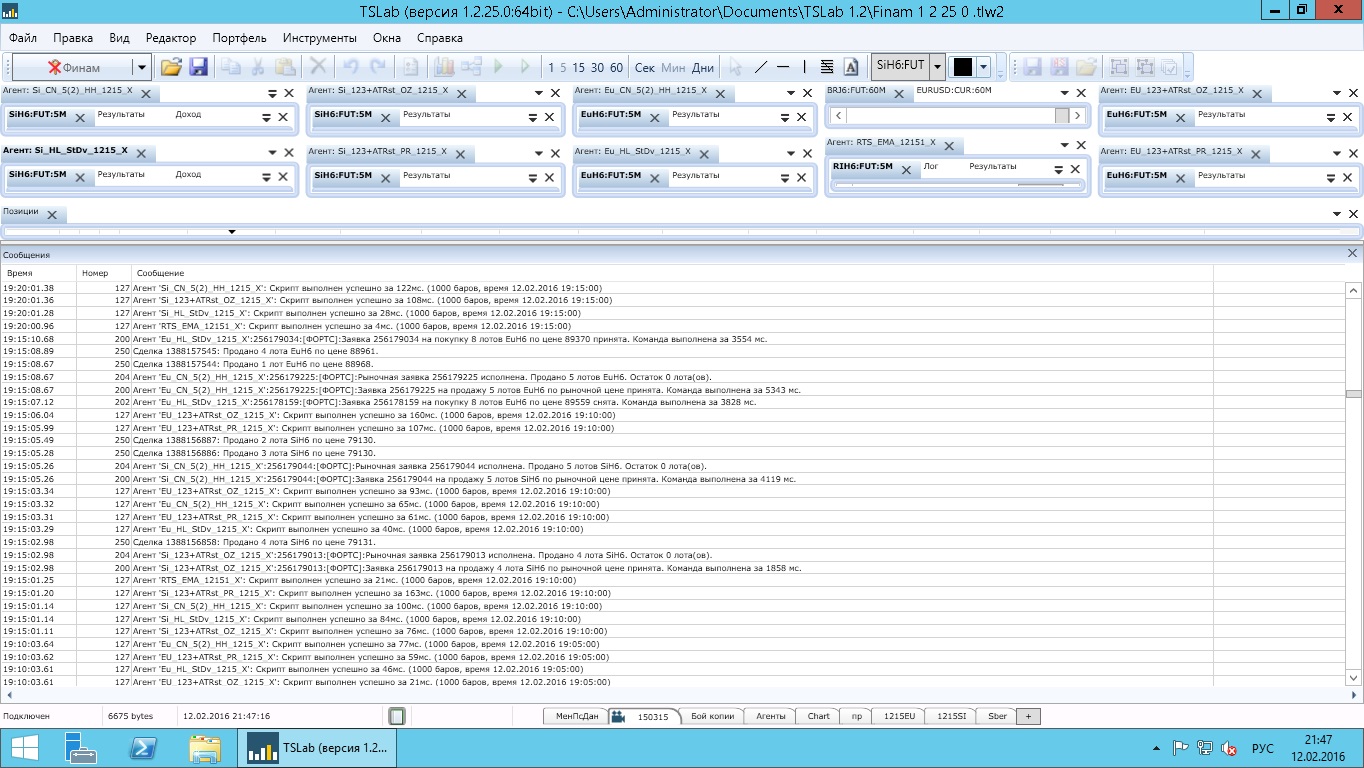Add a new workspace tab with plus
The width and height of the screenshot is (1364, 768).
(x=1029, y=716)
